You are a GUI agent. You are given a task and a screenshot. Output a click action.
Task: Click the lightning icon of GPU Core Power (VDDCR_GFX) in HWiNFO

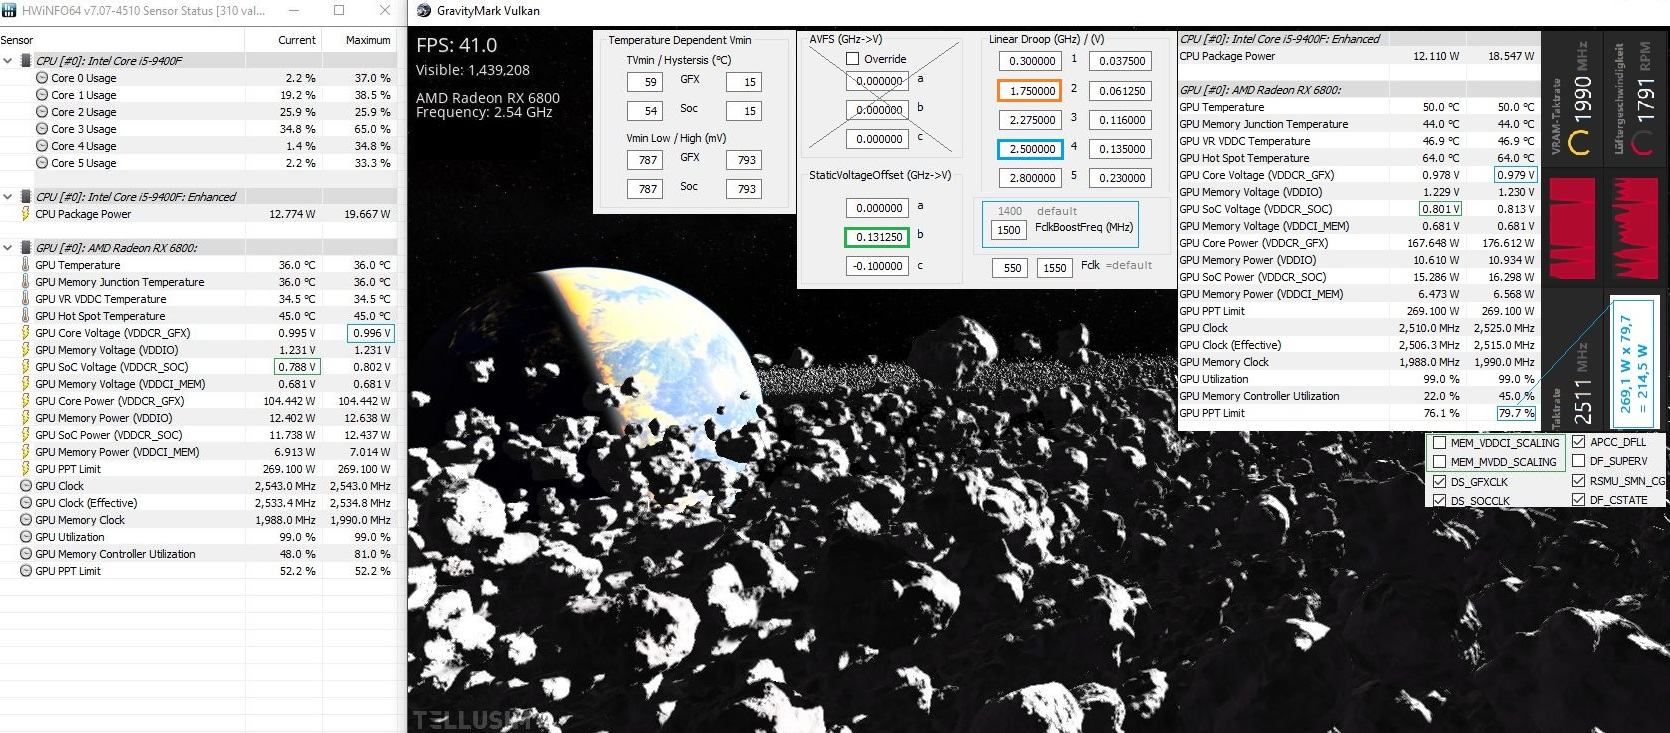26,401
